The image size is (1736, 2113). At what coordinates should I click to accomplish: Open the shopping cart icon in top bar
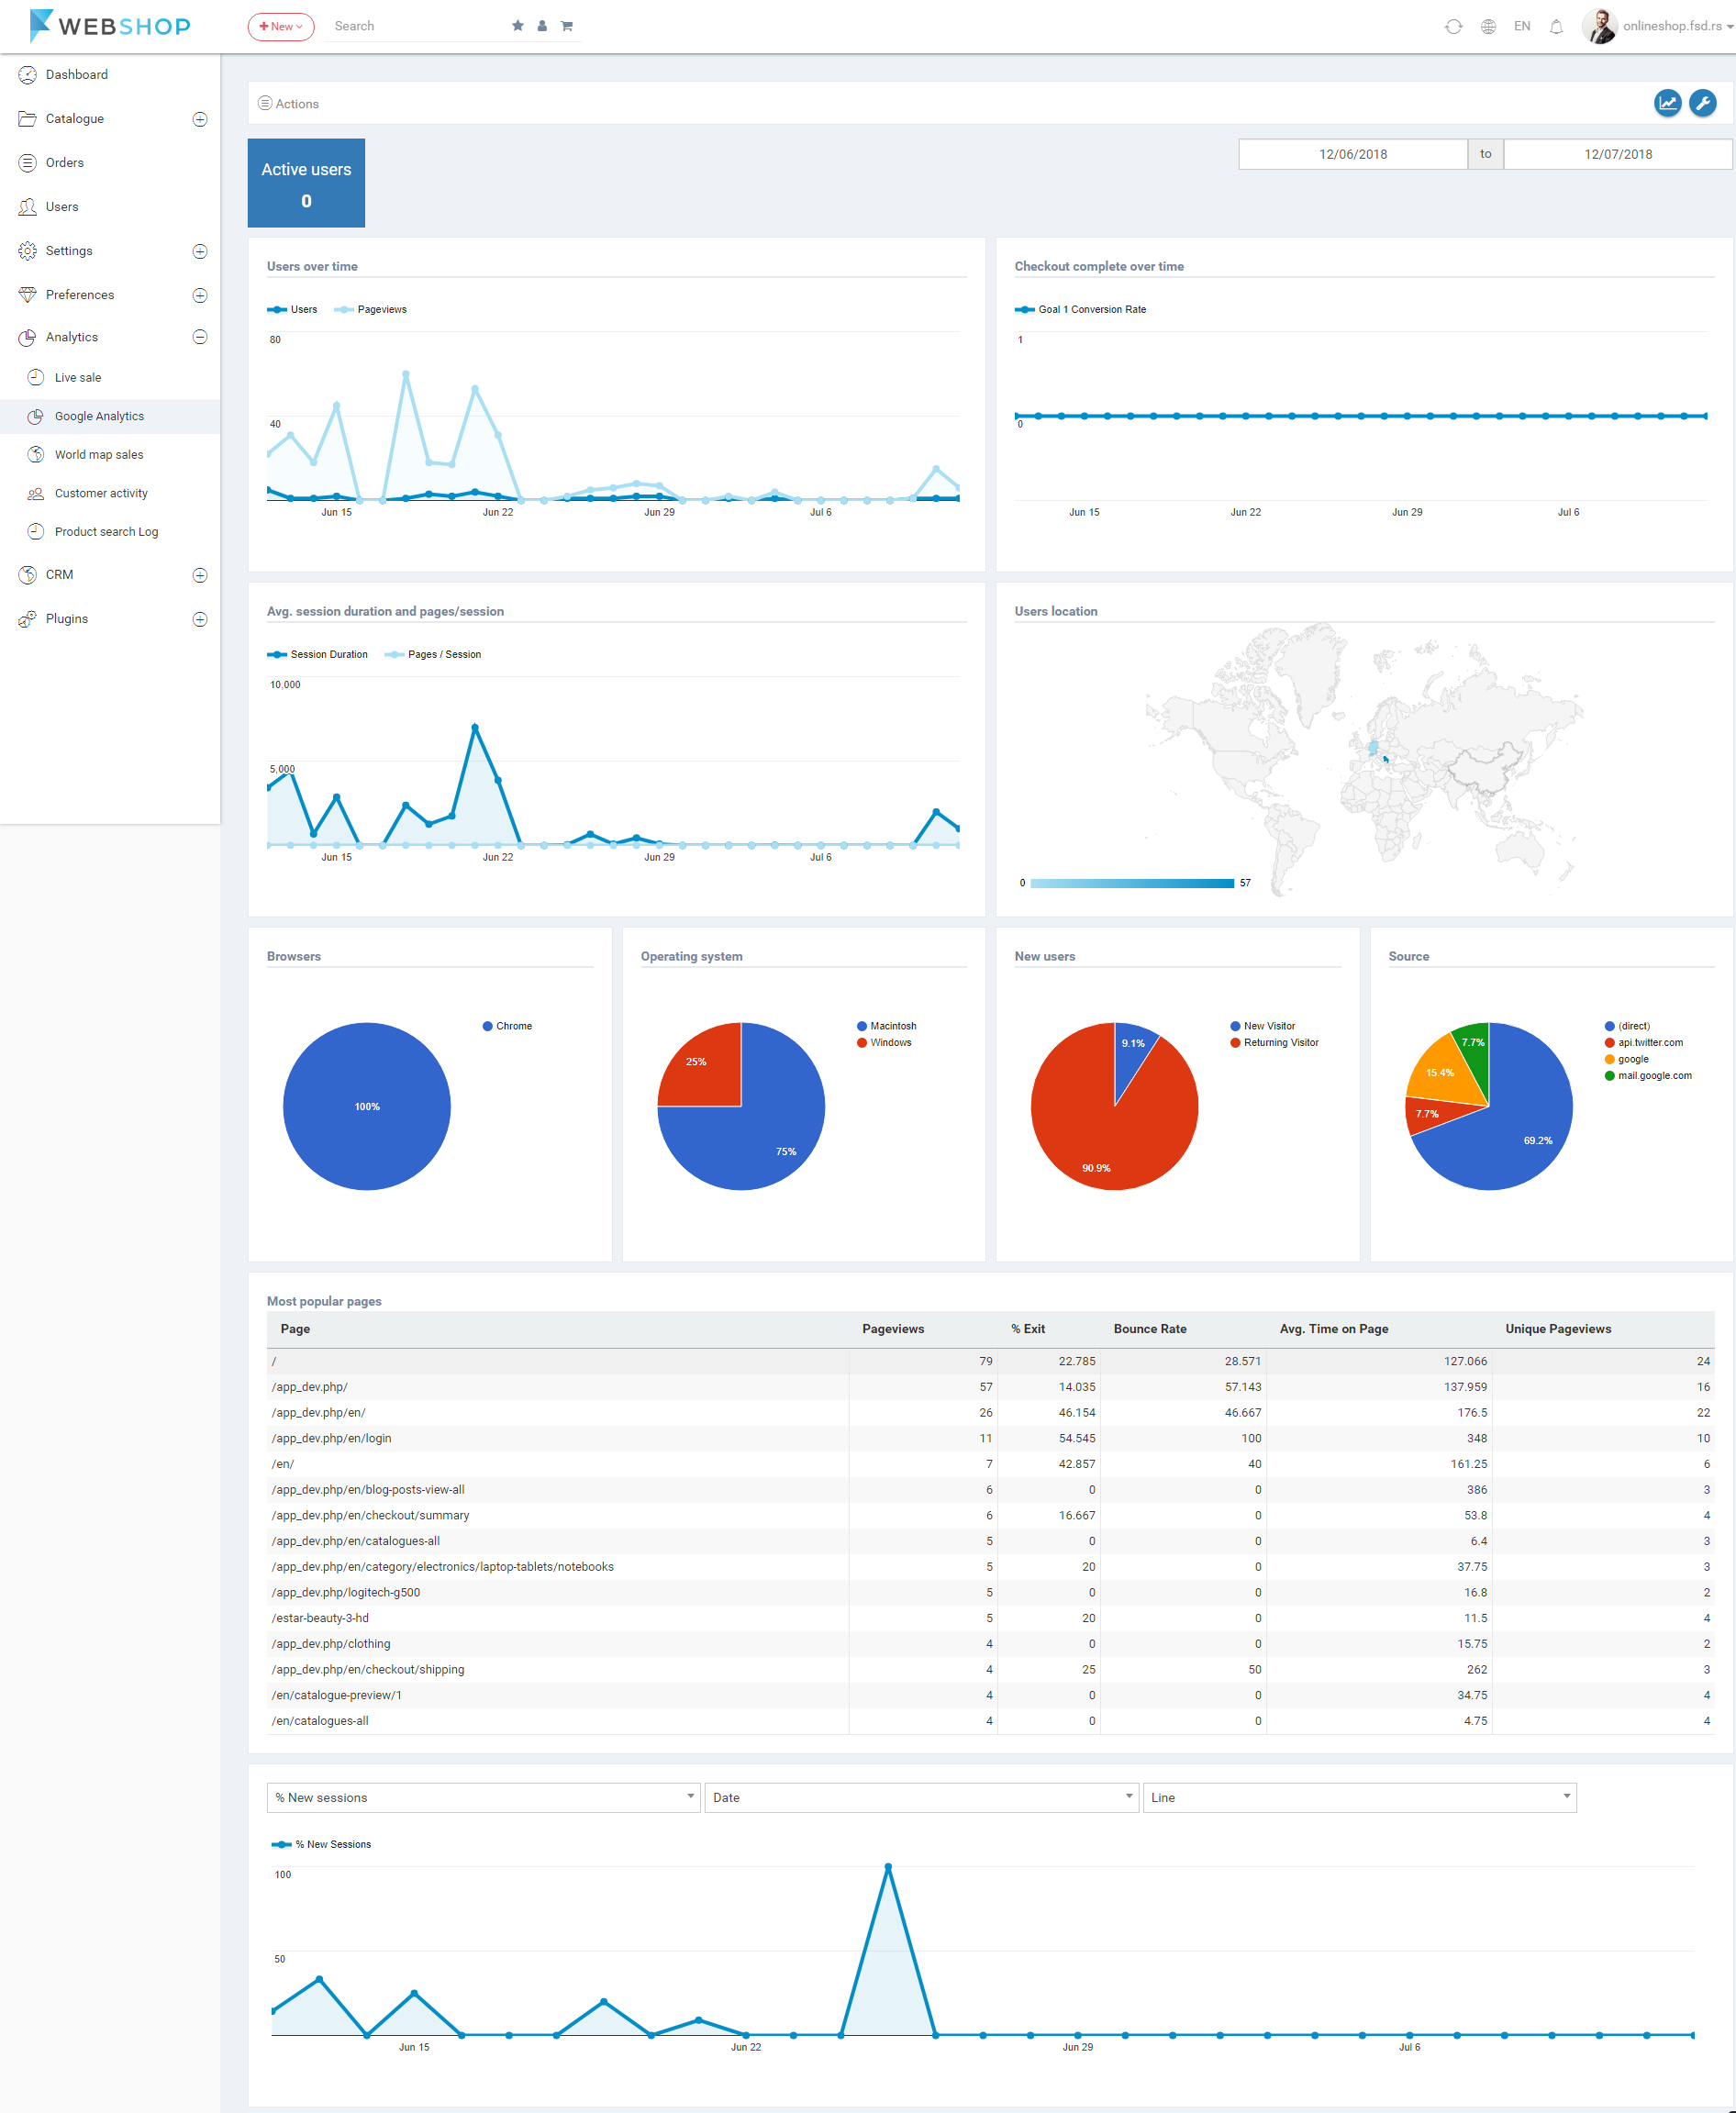pos(566,25)
